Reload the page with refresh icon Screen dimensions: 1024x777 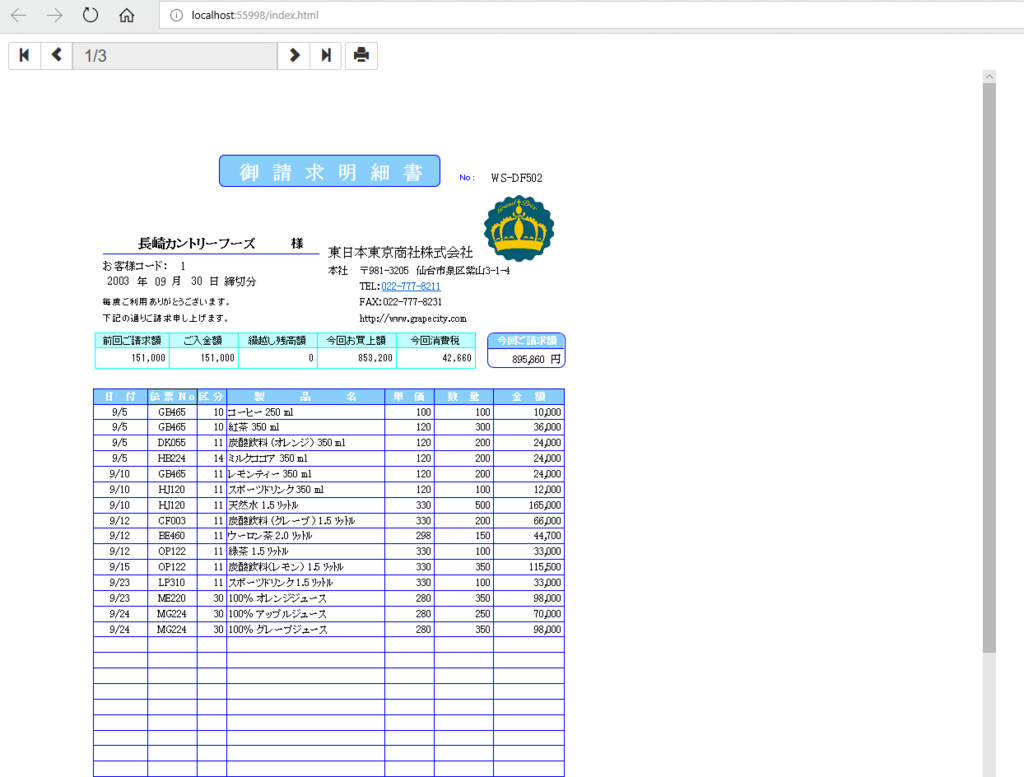pos(90,15)
